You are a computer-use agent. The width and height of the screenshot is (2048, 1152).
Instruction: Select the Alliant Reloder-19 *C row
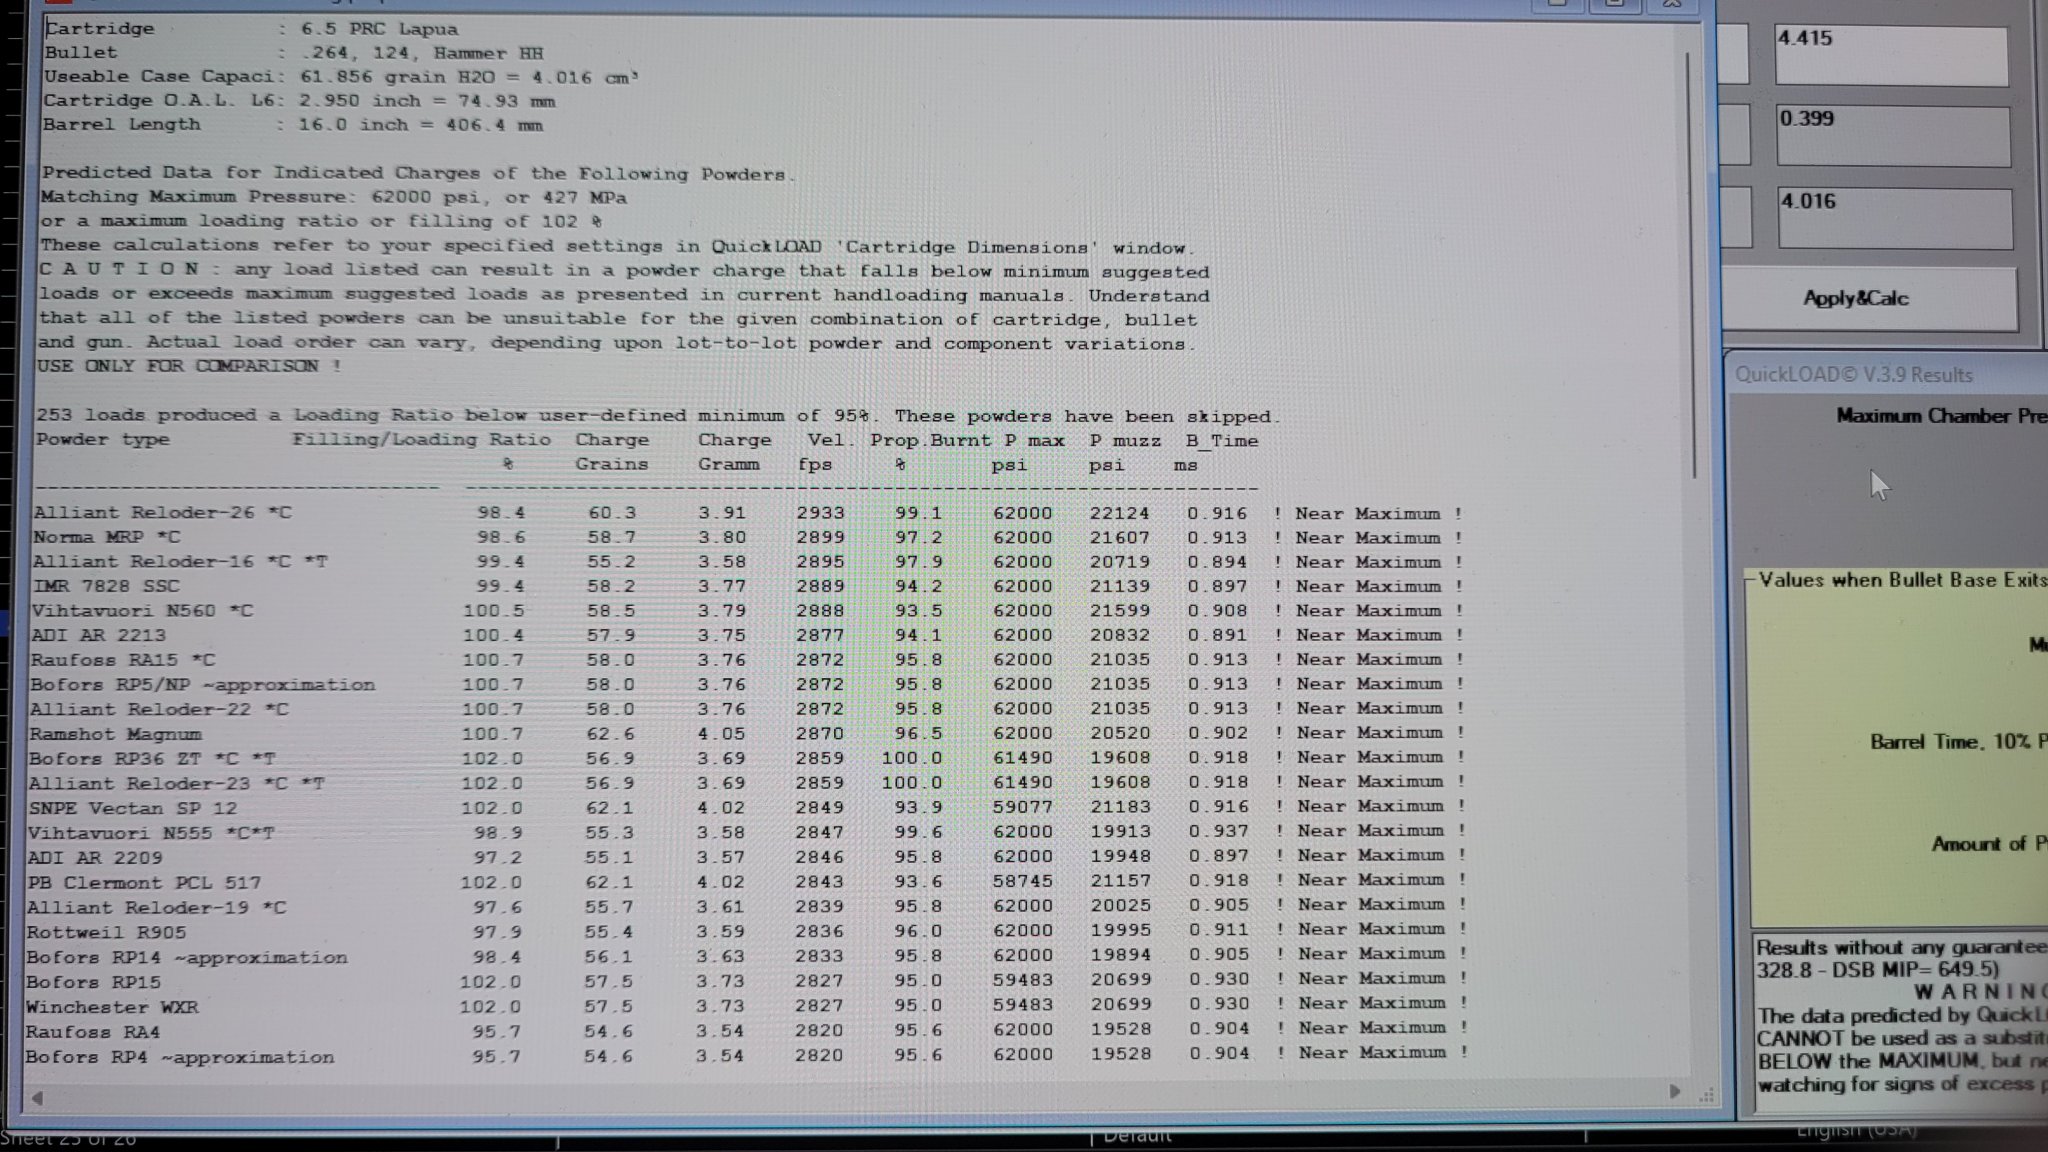tap(749, 907)
